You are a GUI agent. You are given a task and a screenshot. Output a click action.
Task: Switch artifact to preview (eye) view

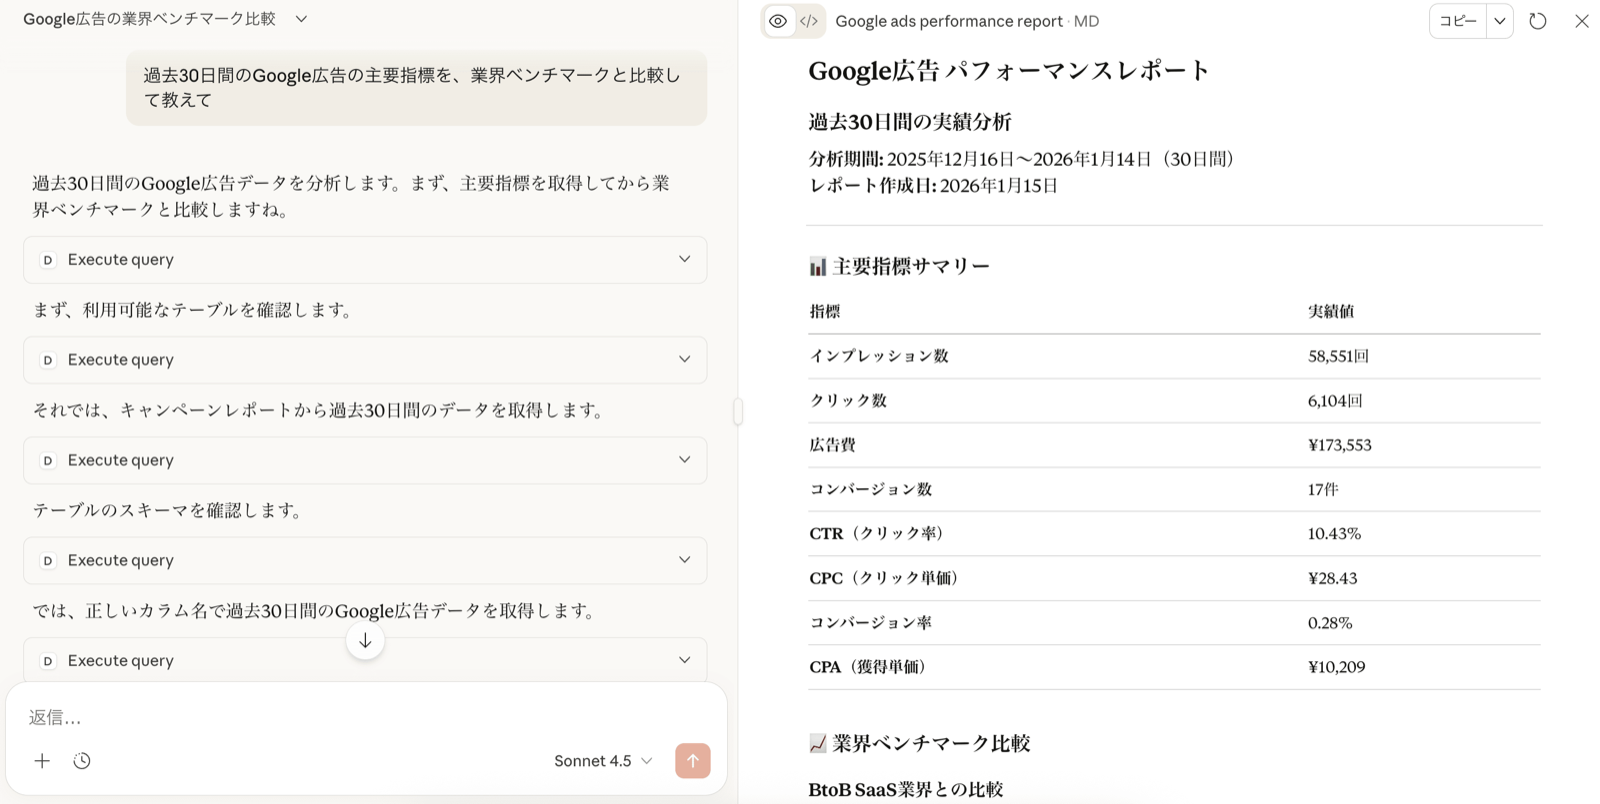(x=778, y=21)
